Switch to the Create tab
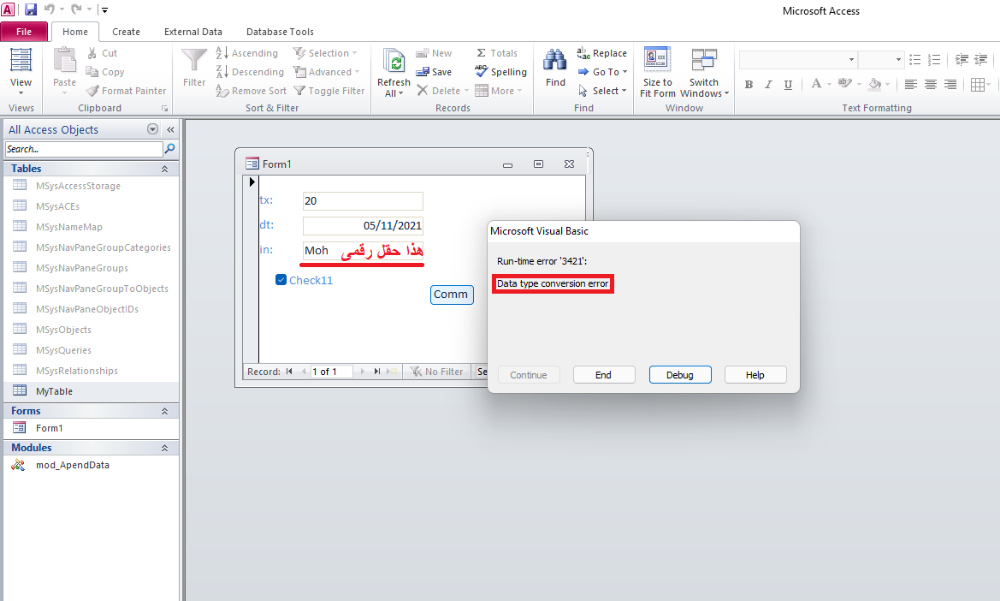The height and width of the screenshot is (601, 1000). 126,31
